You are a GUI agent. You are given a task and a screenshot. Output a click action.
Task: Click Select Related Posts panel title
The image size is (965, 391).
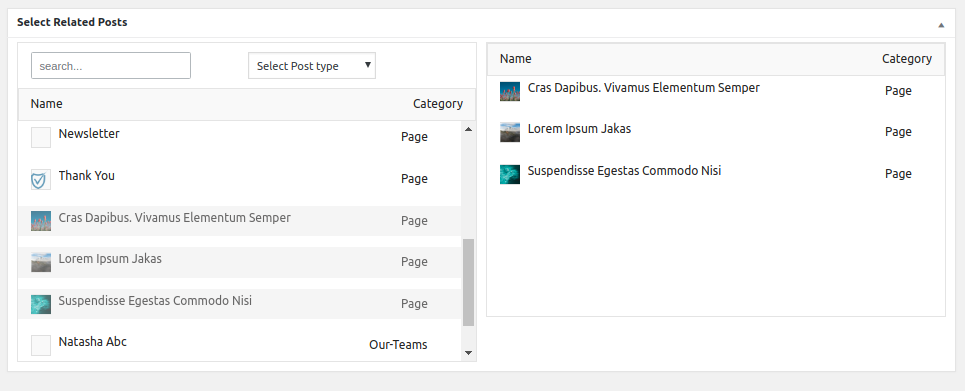(72, 22)
